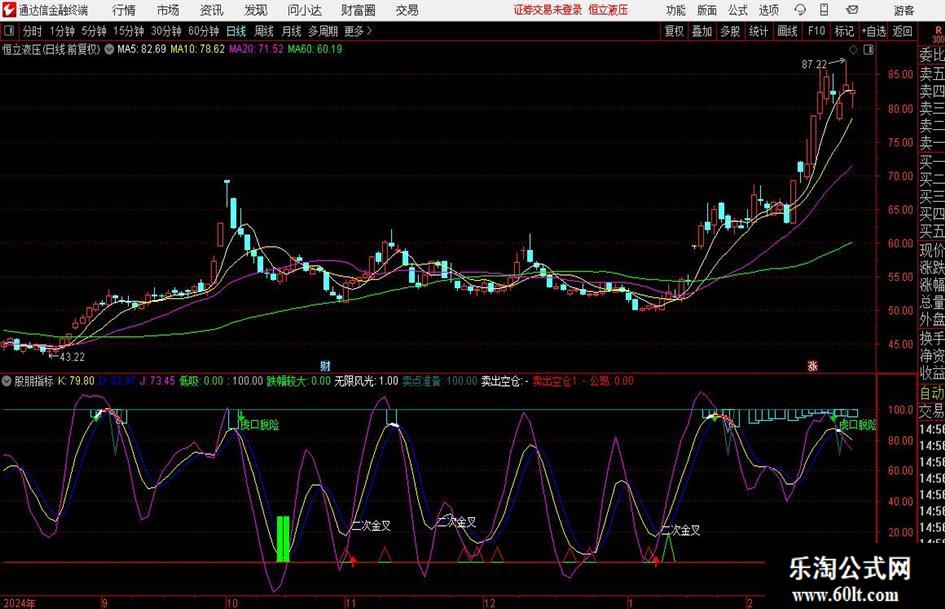Open the 发现 menu
945x609 pixels.
point(256,10)
